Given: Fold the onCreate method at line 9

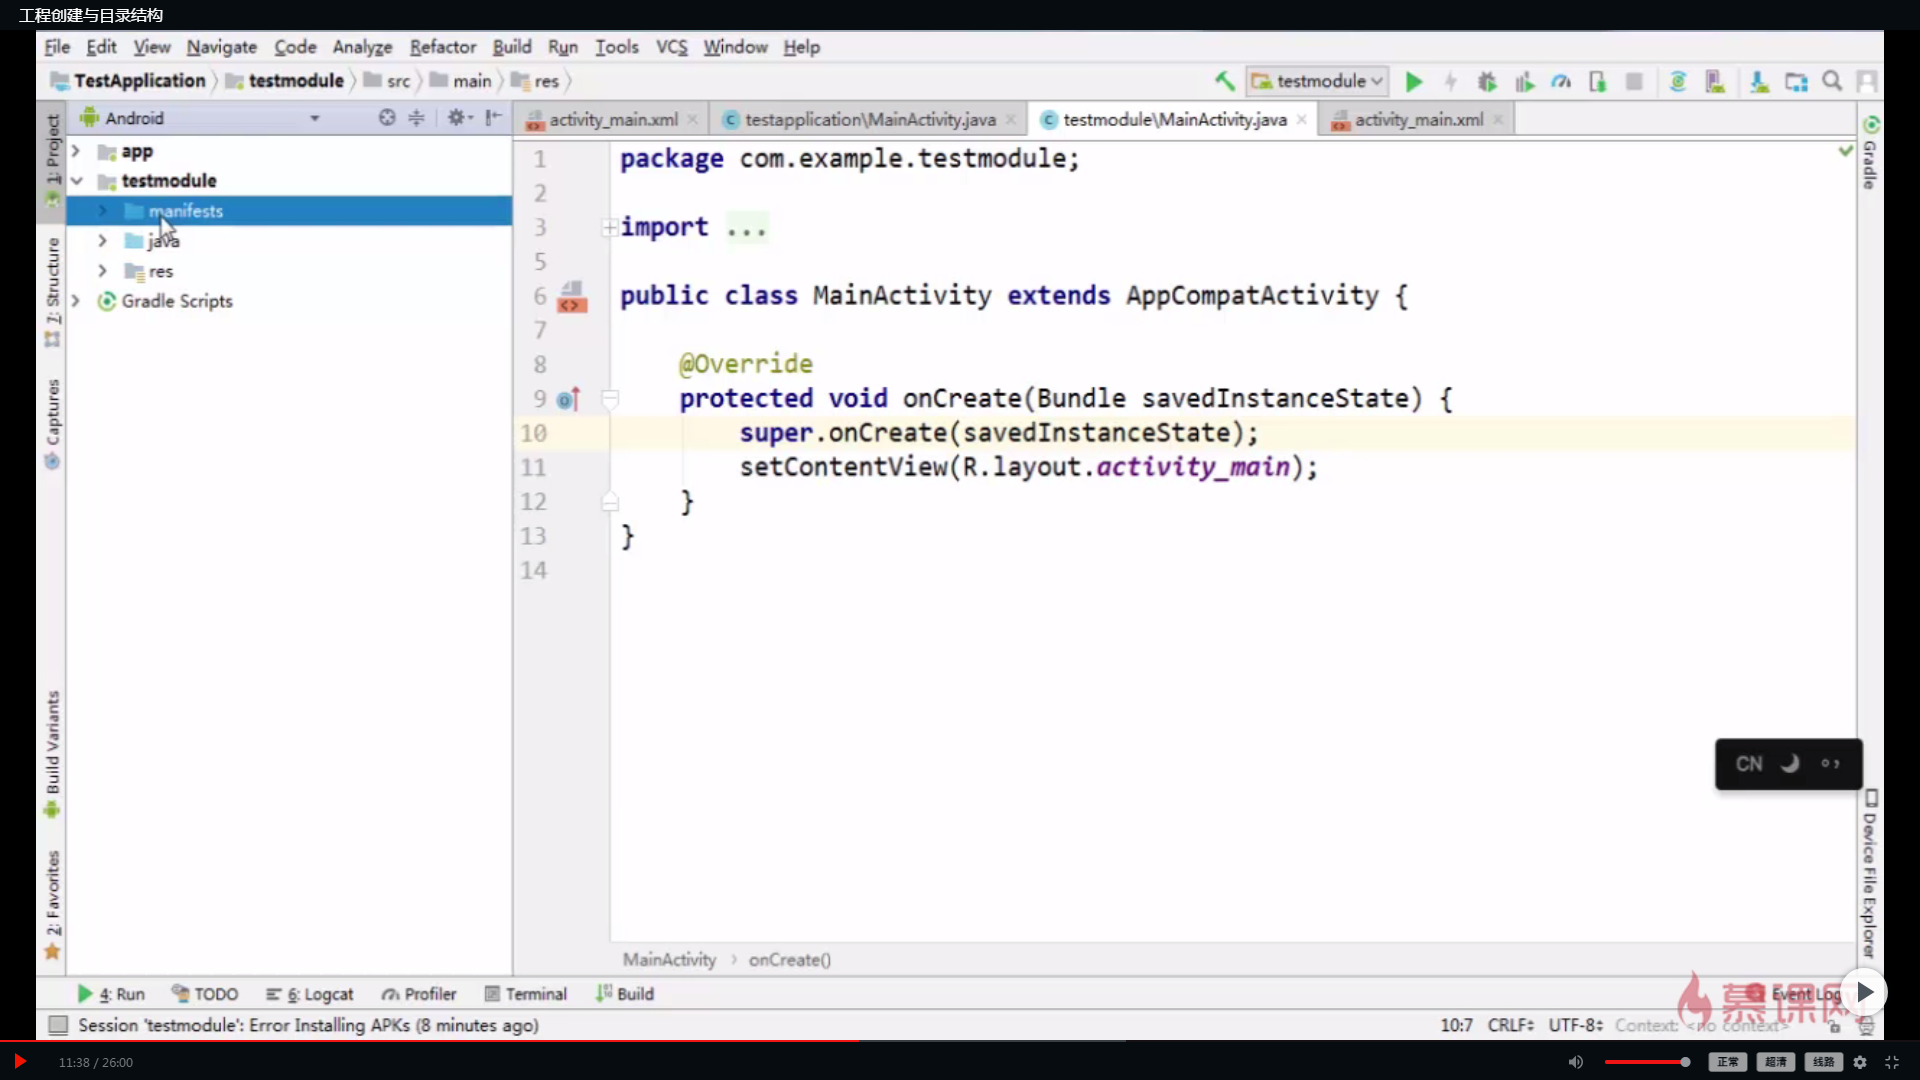Looking at the screenshot, I should point(610,399).
